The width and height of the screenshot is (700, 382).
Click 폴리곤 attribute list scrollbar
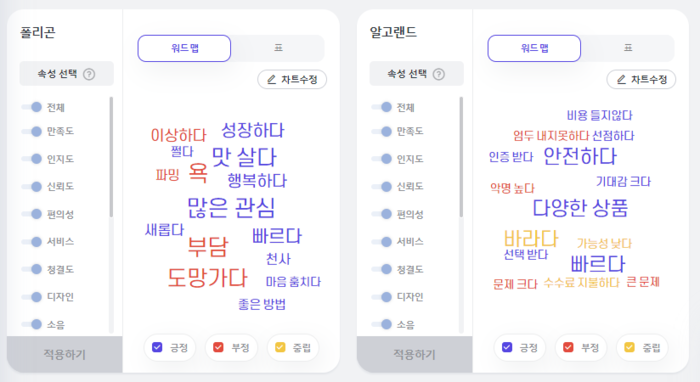click(x=111, y=157)
